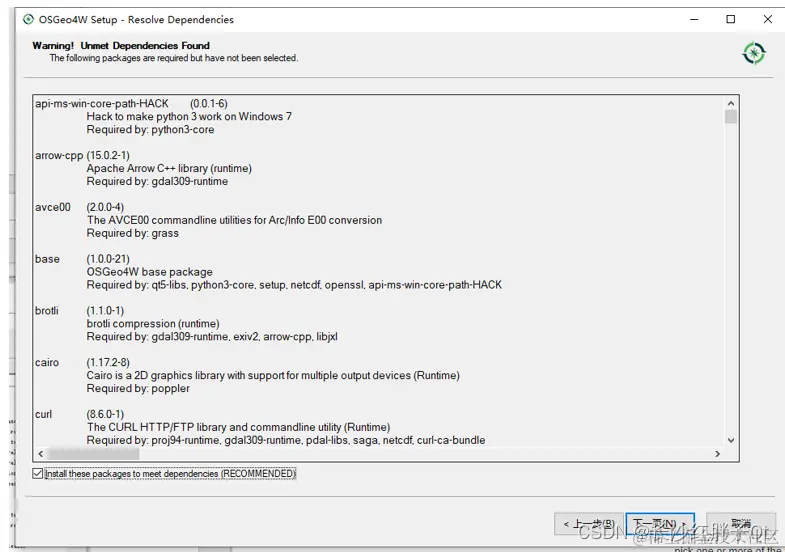
Task: Click 'Required by: gdal309-runtime' under arrow-cpp
Action: point(157,182)
